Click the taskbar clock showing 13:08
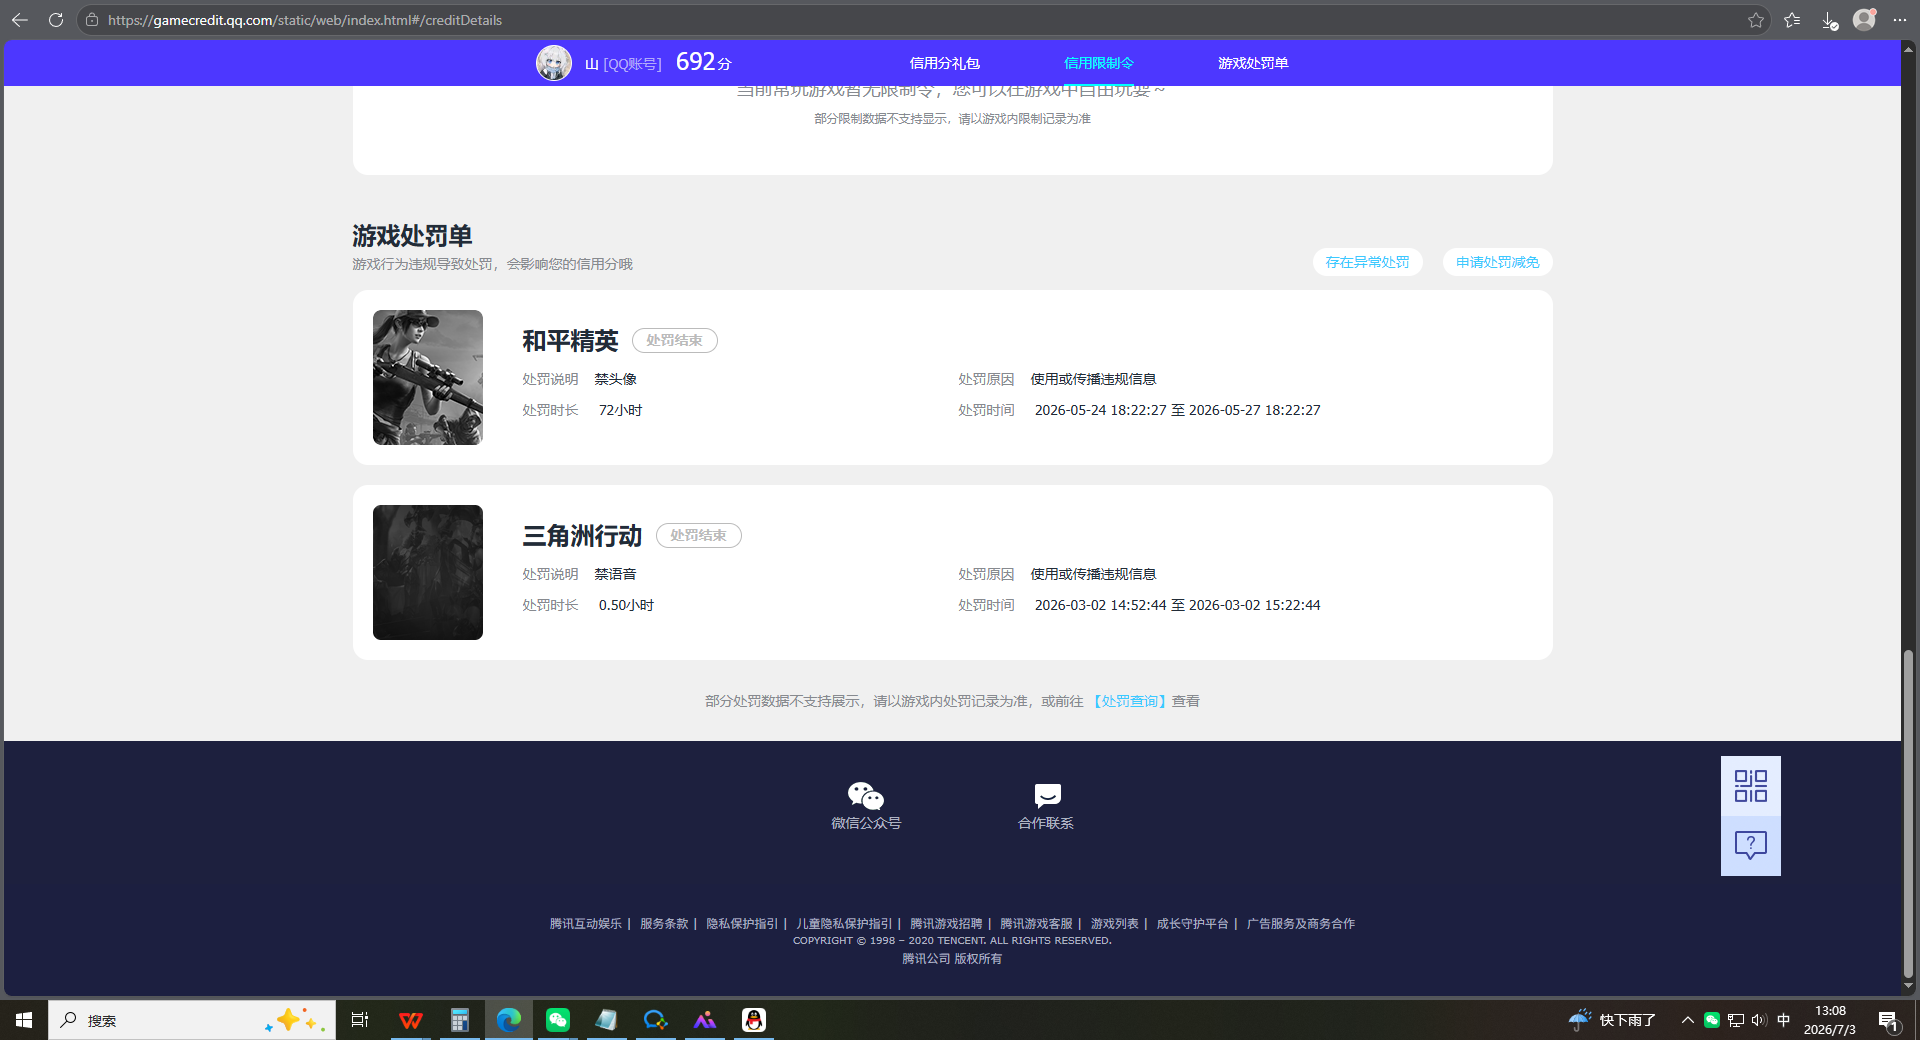 pos(1830,1020)
